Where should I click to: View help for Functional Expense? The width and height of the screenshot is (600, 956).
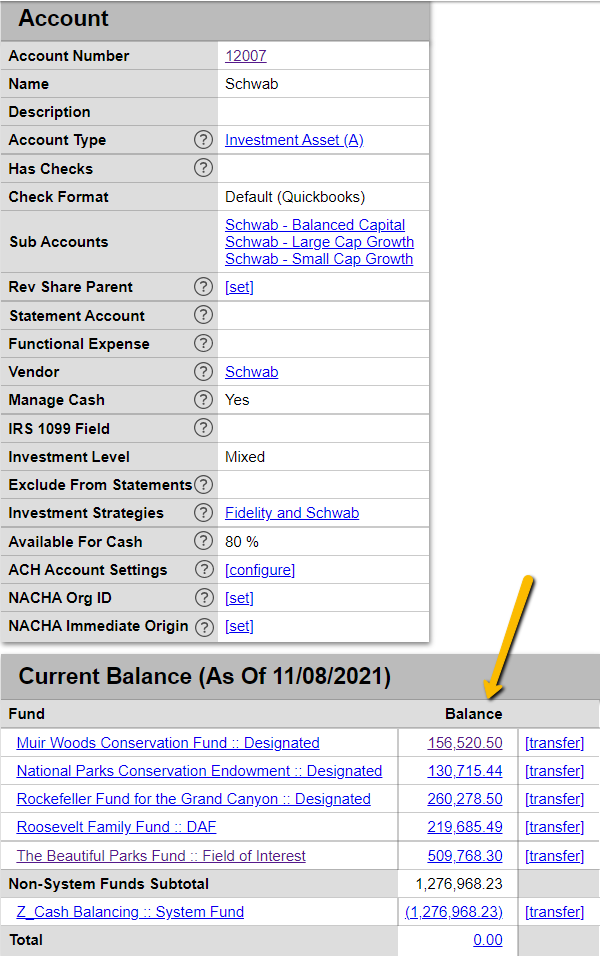[x=203, y=343]
